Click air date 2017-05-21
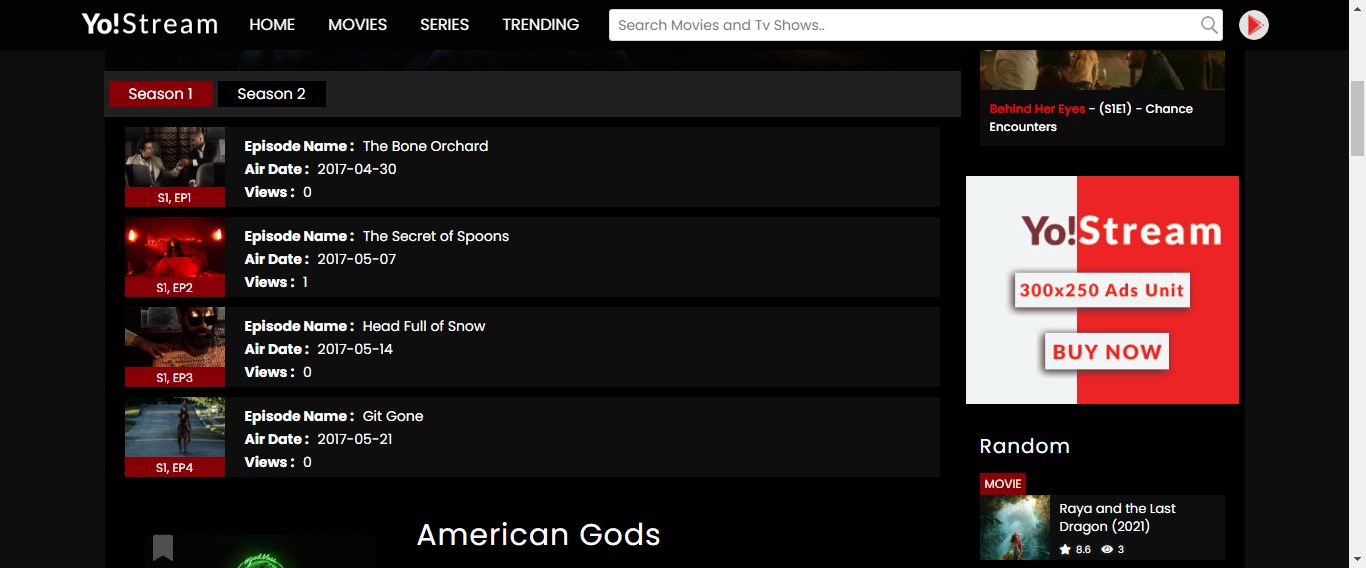 click(355, 439)
